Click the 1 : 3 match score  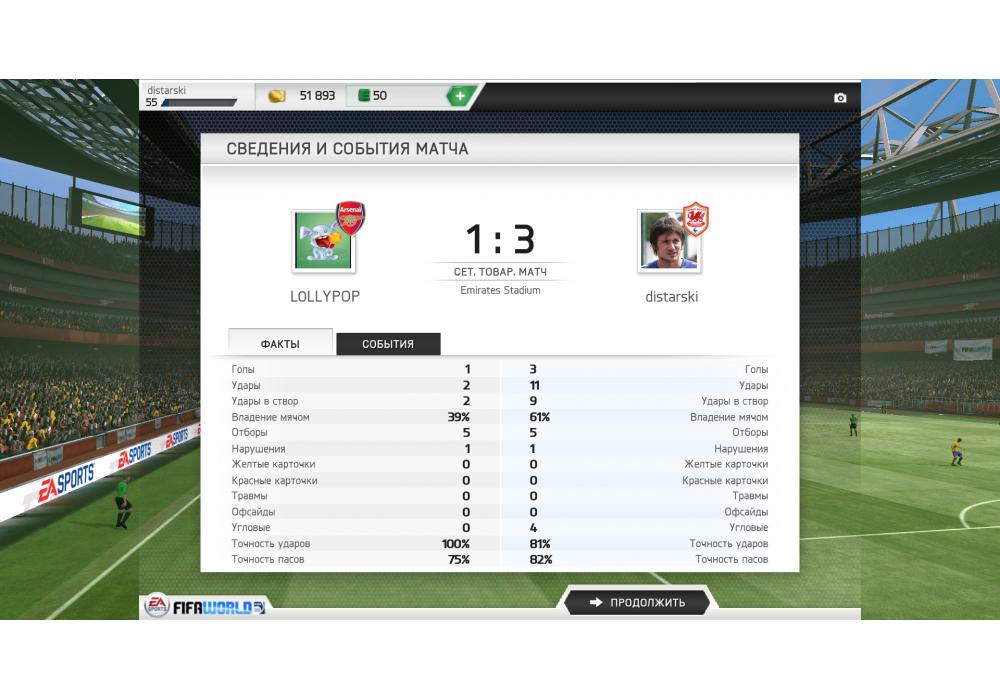pos(500,239)
